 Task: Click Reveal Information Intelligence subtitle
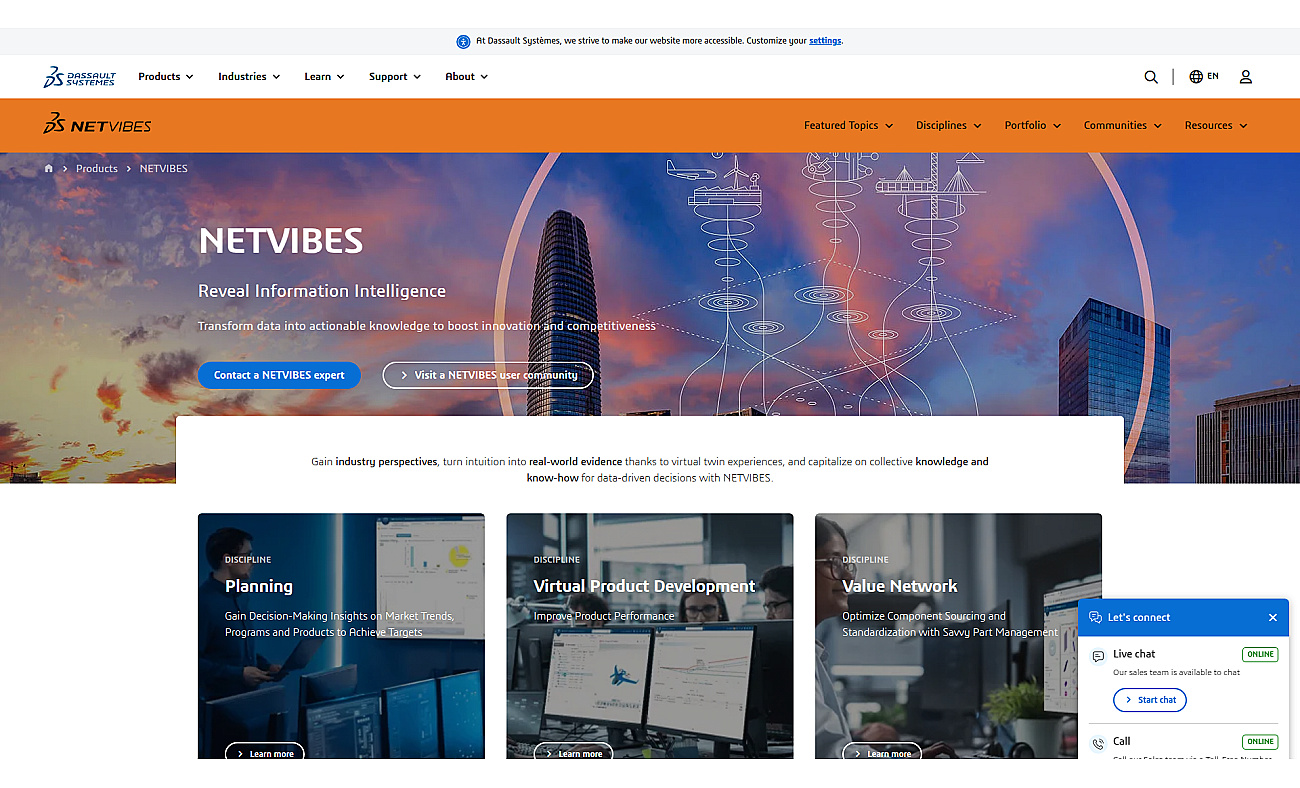click(x=322, y=291)
